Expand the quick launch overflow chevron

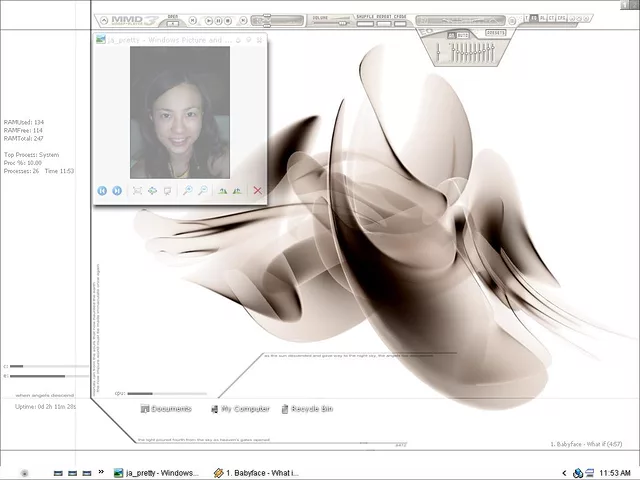(x=101, y=472)
